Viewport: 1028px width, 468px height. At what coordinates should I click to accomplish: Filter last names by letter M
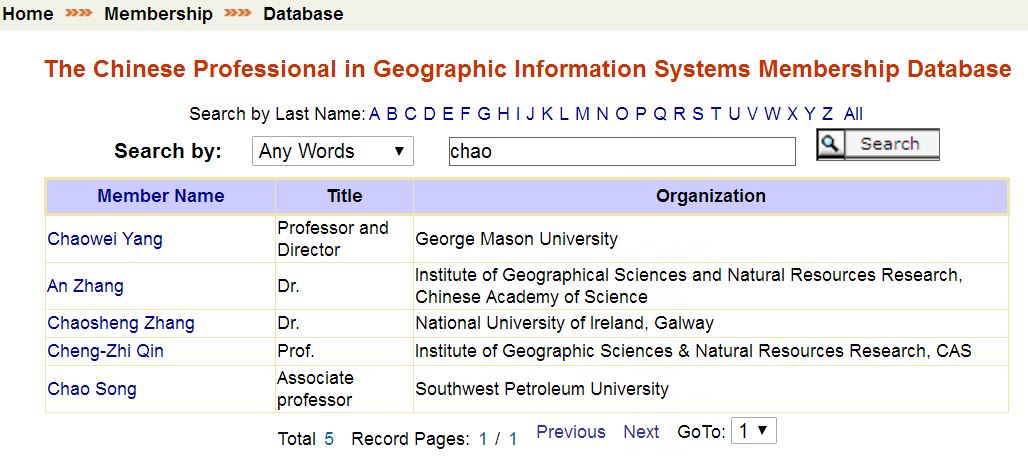click(x=582, y=114)
